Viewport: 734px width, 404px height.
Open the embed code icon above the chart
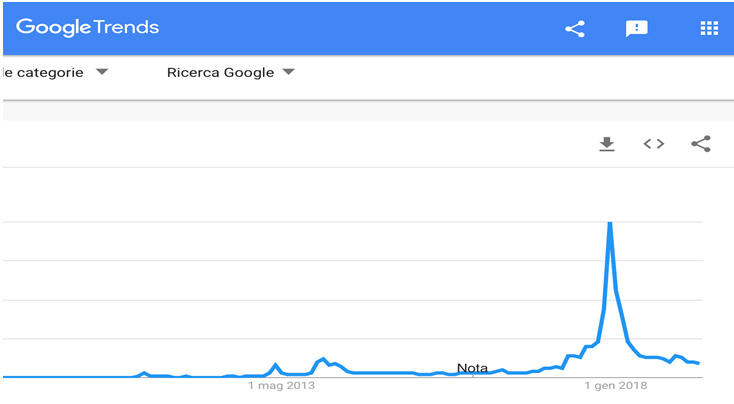tap(653, 144)
